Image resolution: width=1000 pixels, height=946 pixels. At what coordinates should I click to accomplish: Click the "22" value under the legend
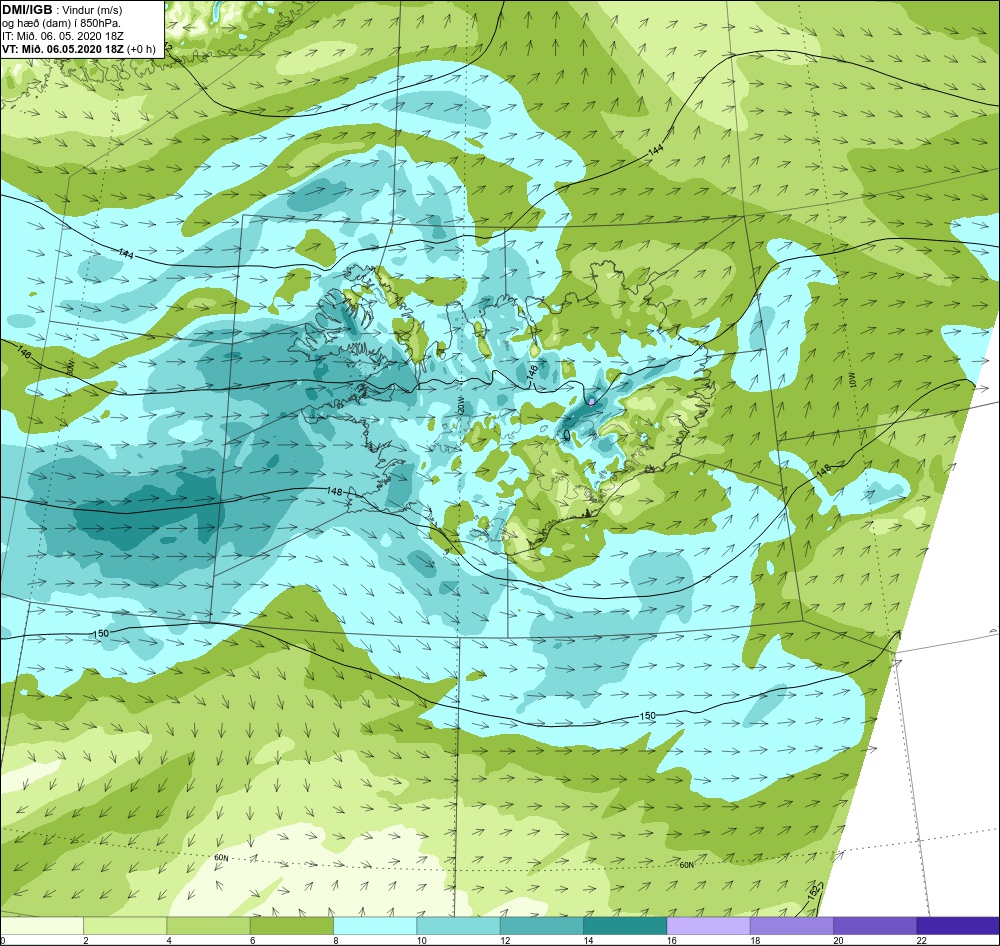click(922, 940)
